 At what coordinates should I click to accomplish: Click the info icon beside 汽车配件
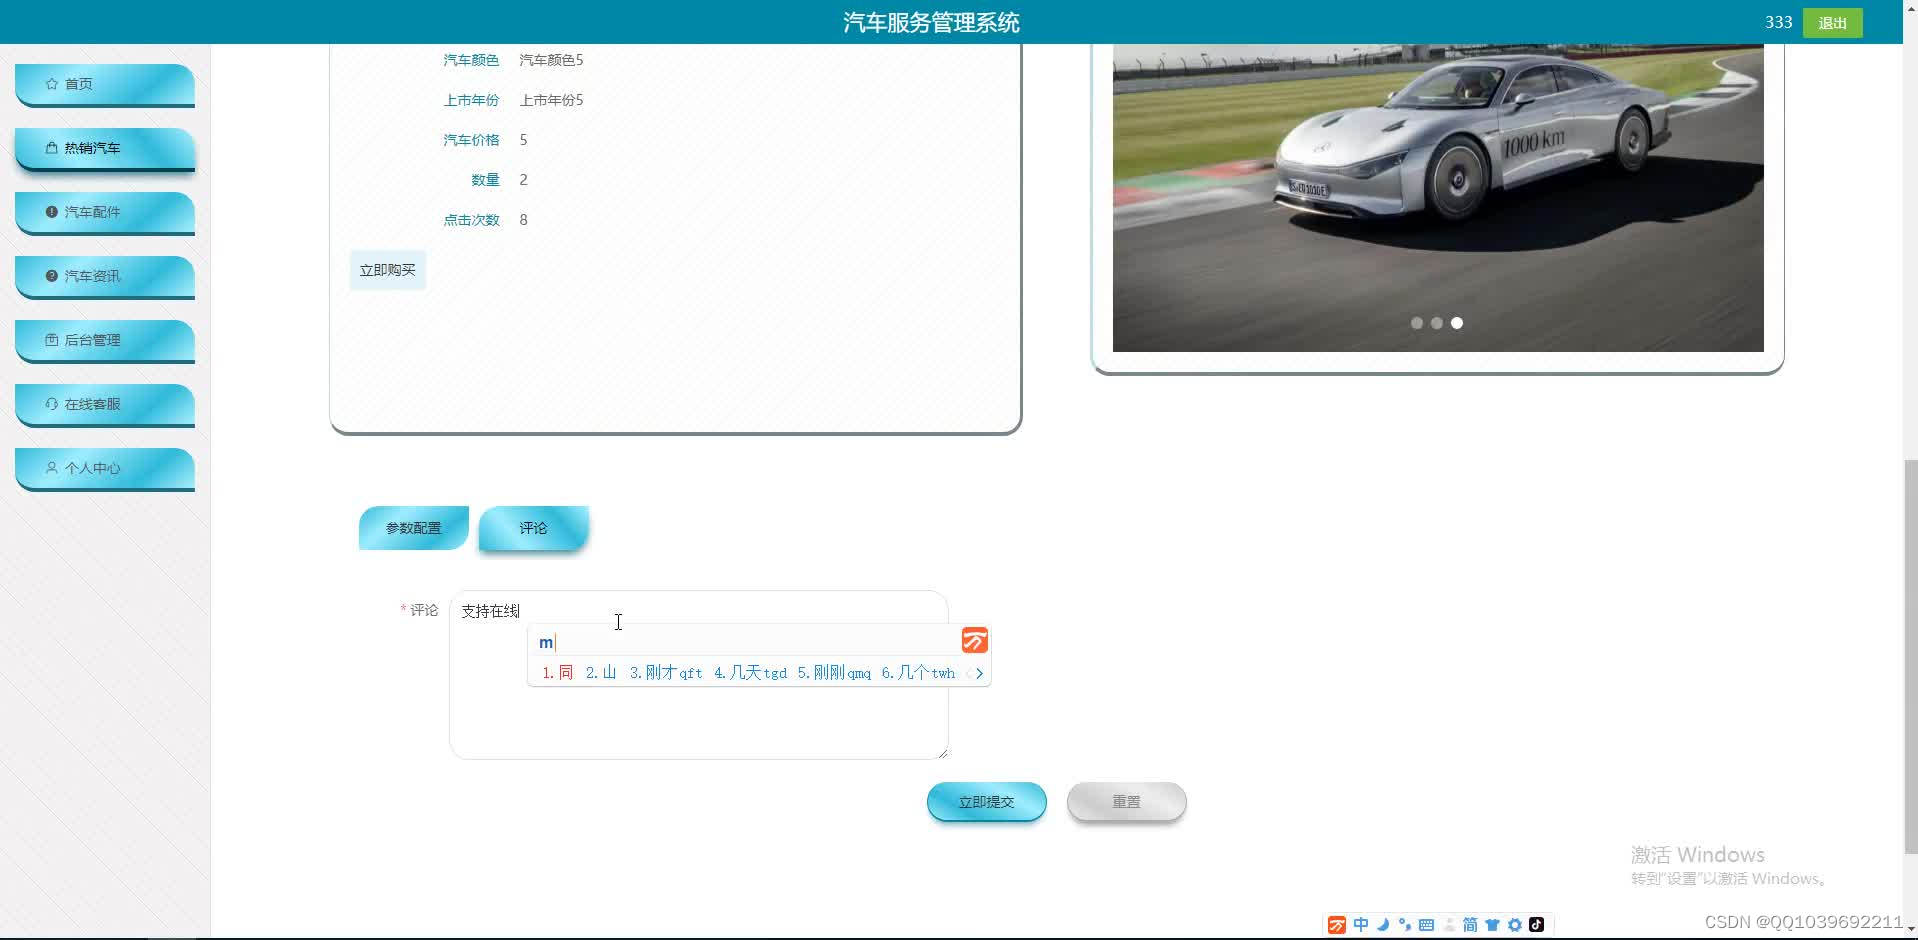point(52,212)
